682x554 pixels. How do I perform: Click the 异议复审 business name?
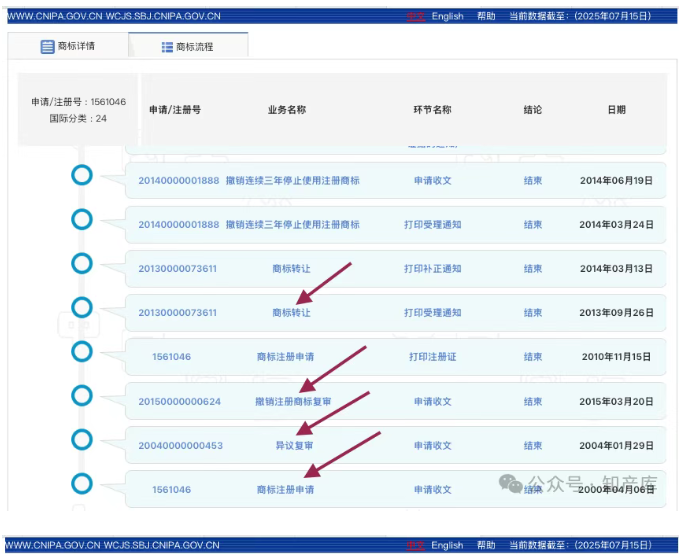(293, 445)
